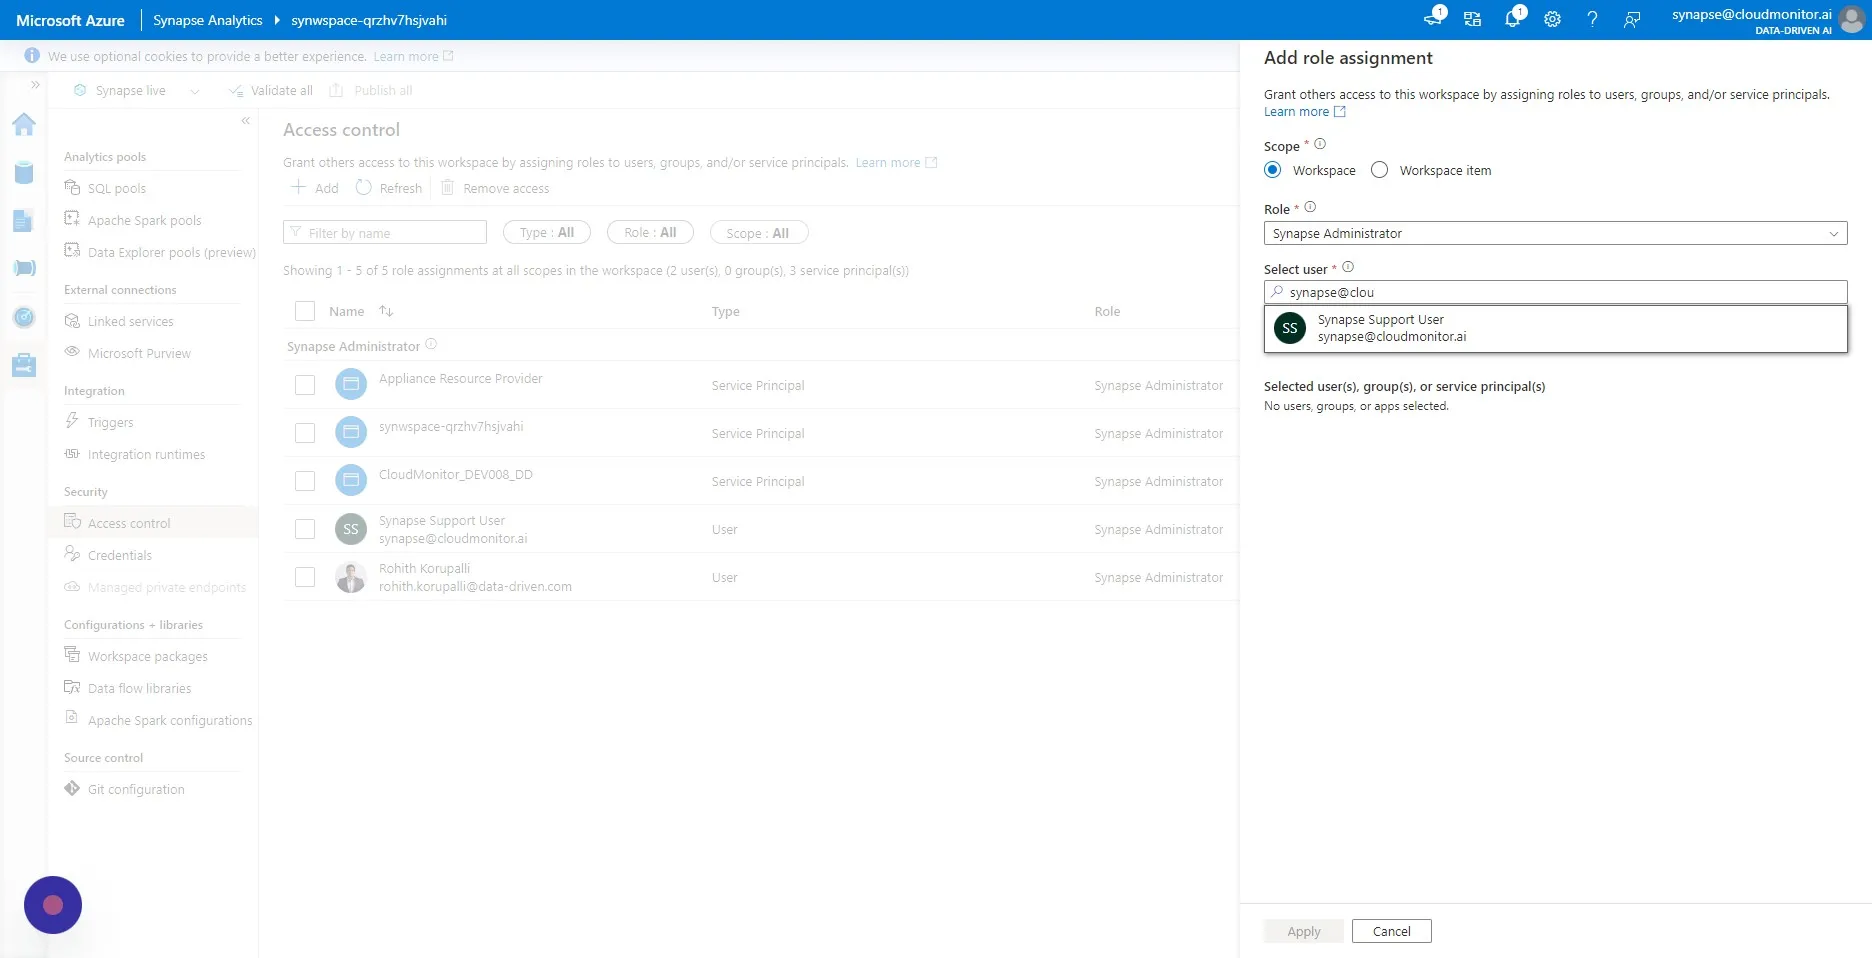The image size is (1872, 958).
Task: Click the Scope info icon
Action: click(x=1320, y=144)
